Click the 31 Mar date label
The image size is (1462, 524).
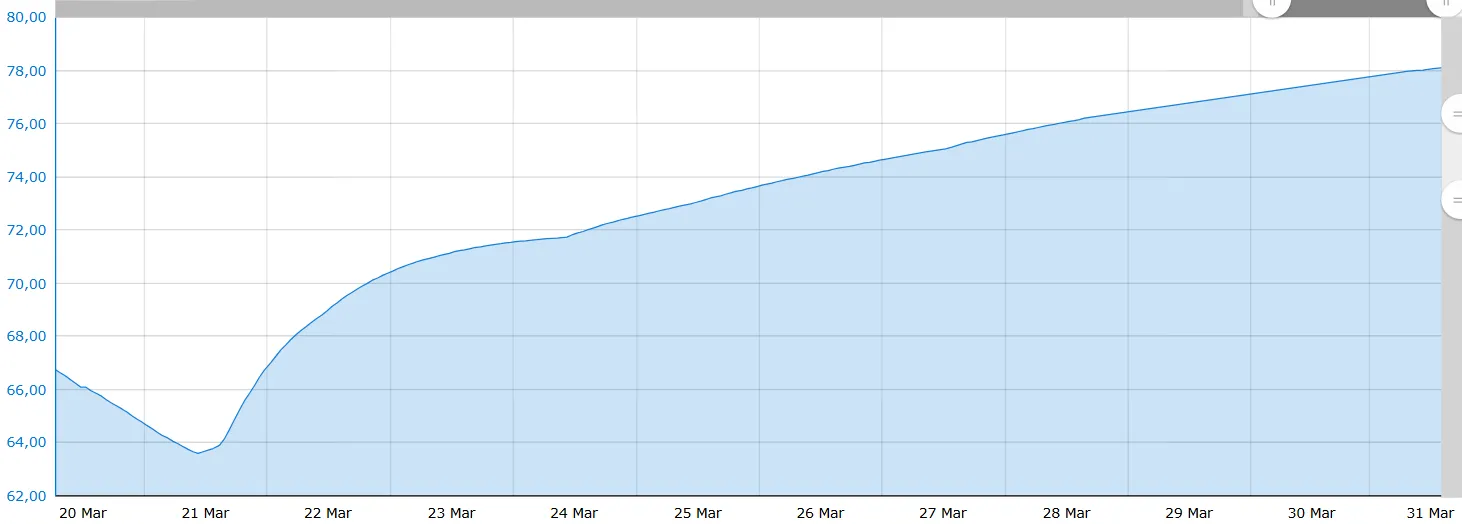click(1430, 513)
